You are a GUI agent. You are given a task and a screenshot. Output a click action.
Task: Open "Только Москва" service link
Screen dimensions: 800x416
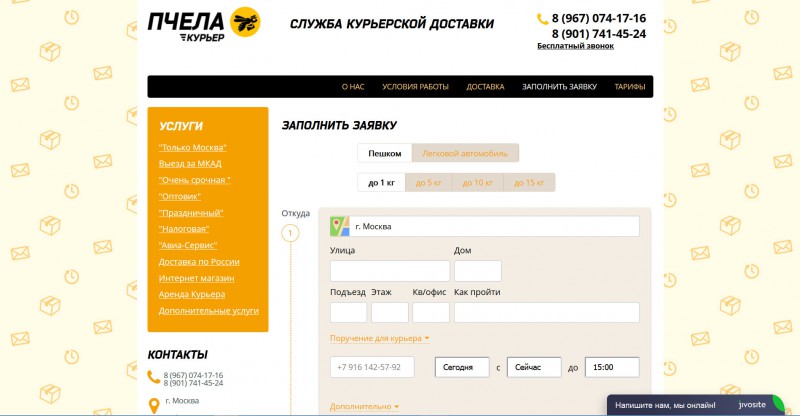pyautogui.click(x=192, y=148)
